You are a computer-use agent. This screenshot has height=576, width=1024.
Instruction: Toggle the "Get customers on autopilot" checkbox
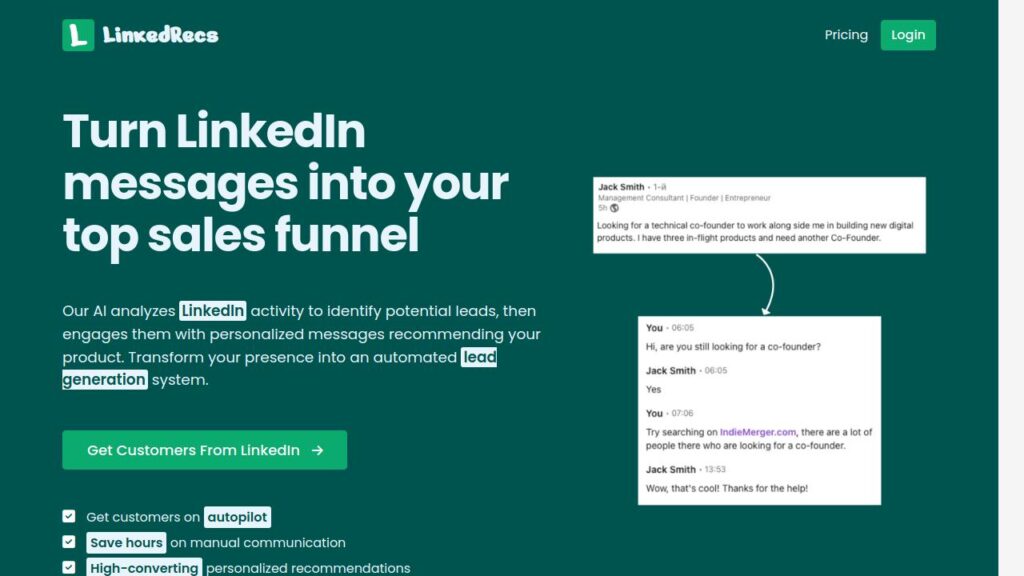pos(68,516)
